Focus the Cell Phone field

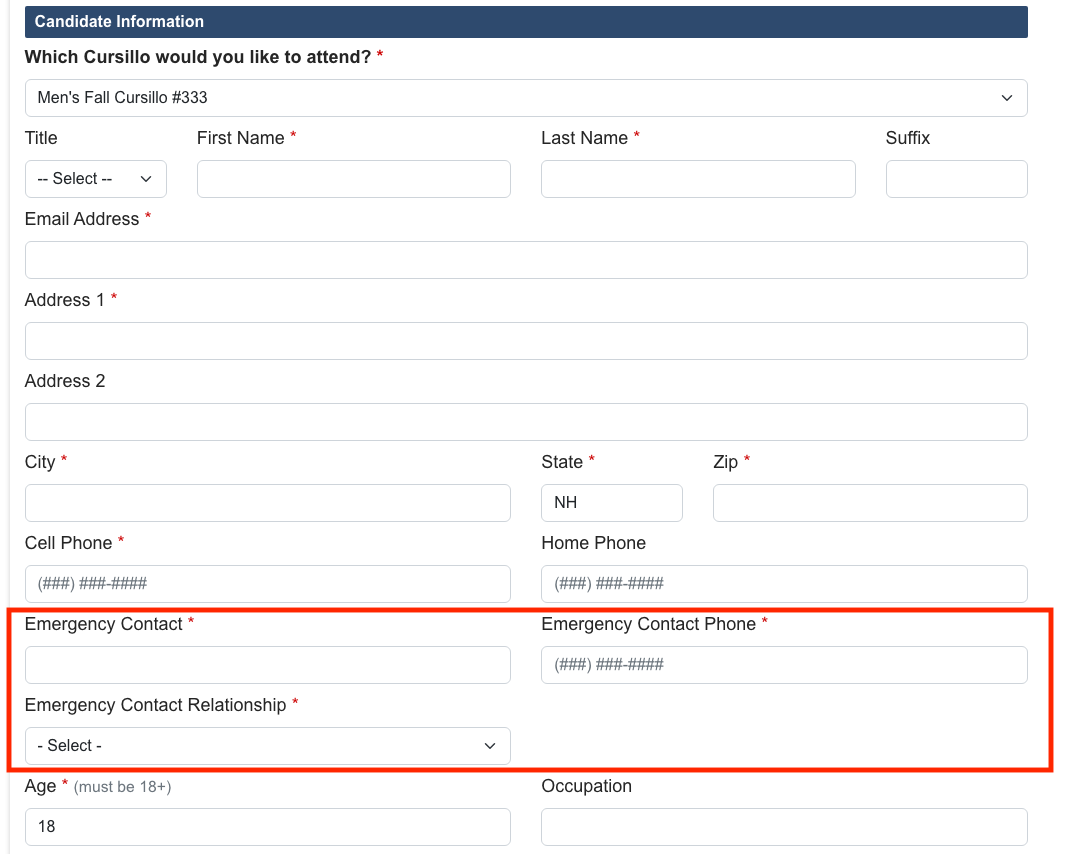pos(267,584)
